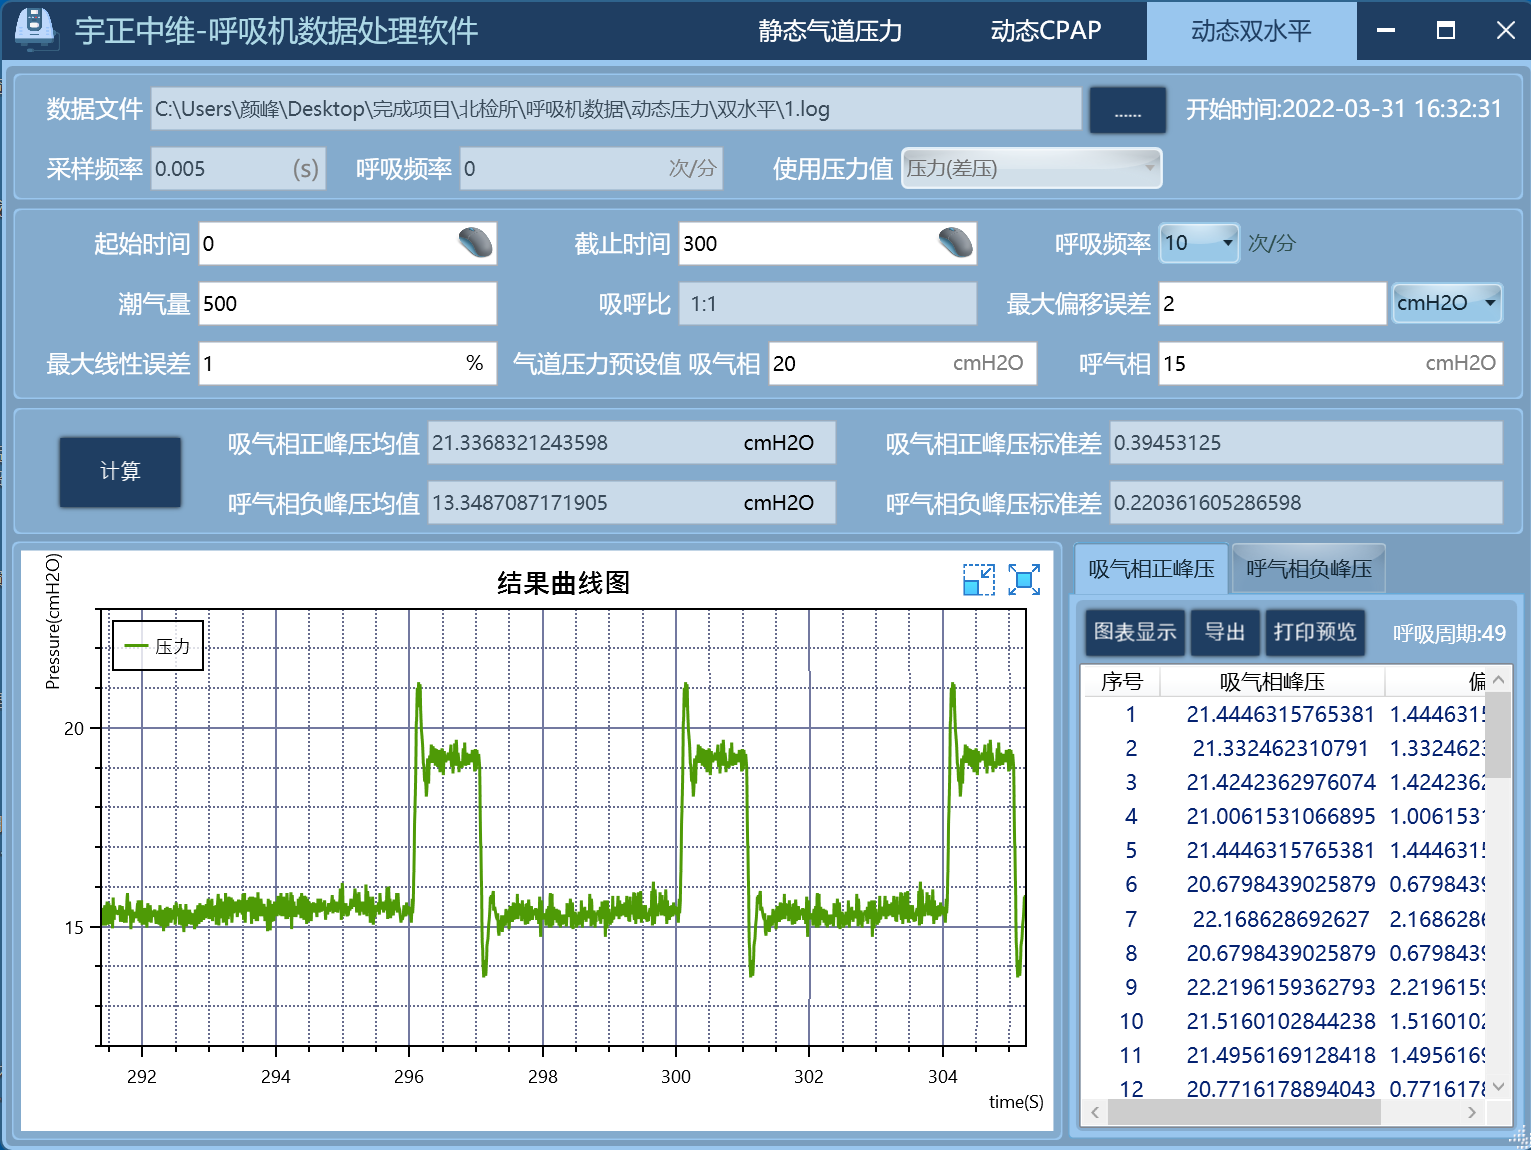Image resolution: width=1531 pixels, height=1150 pixels.
Task: Click the fullscreen chart icon above the graph
Action: 1024,580
